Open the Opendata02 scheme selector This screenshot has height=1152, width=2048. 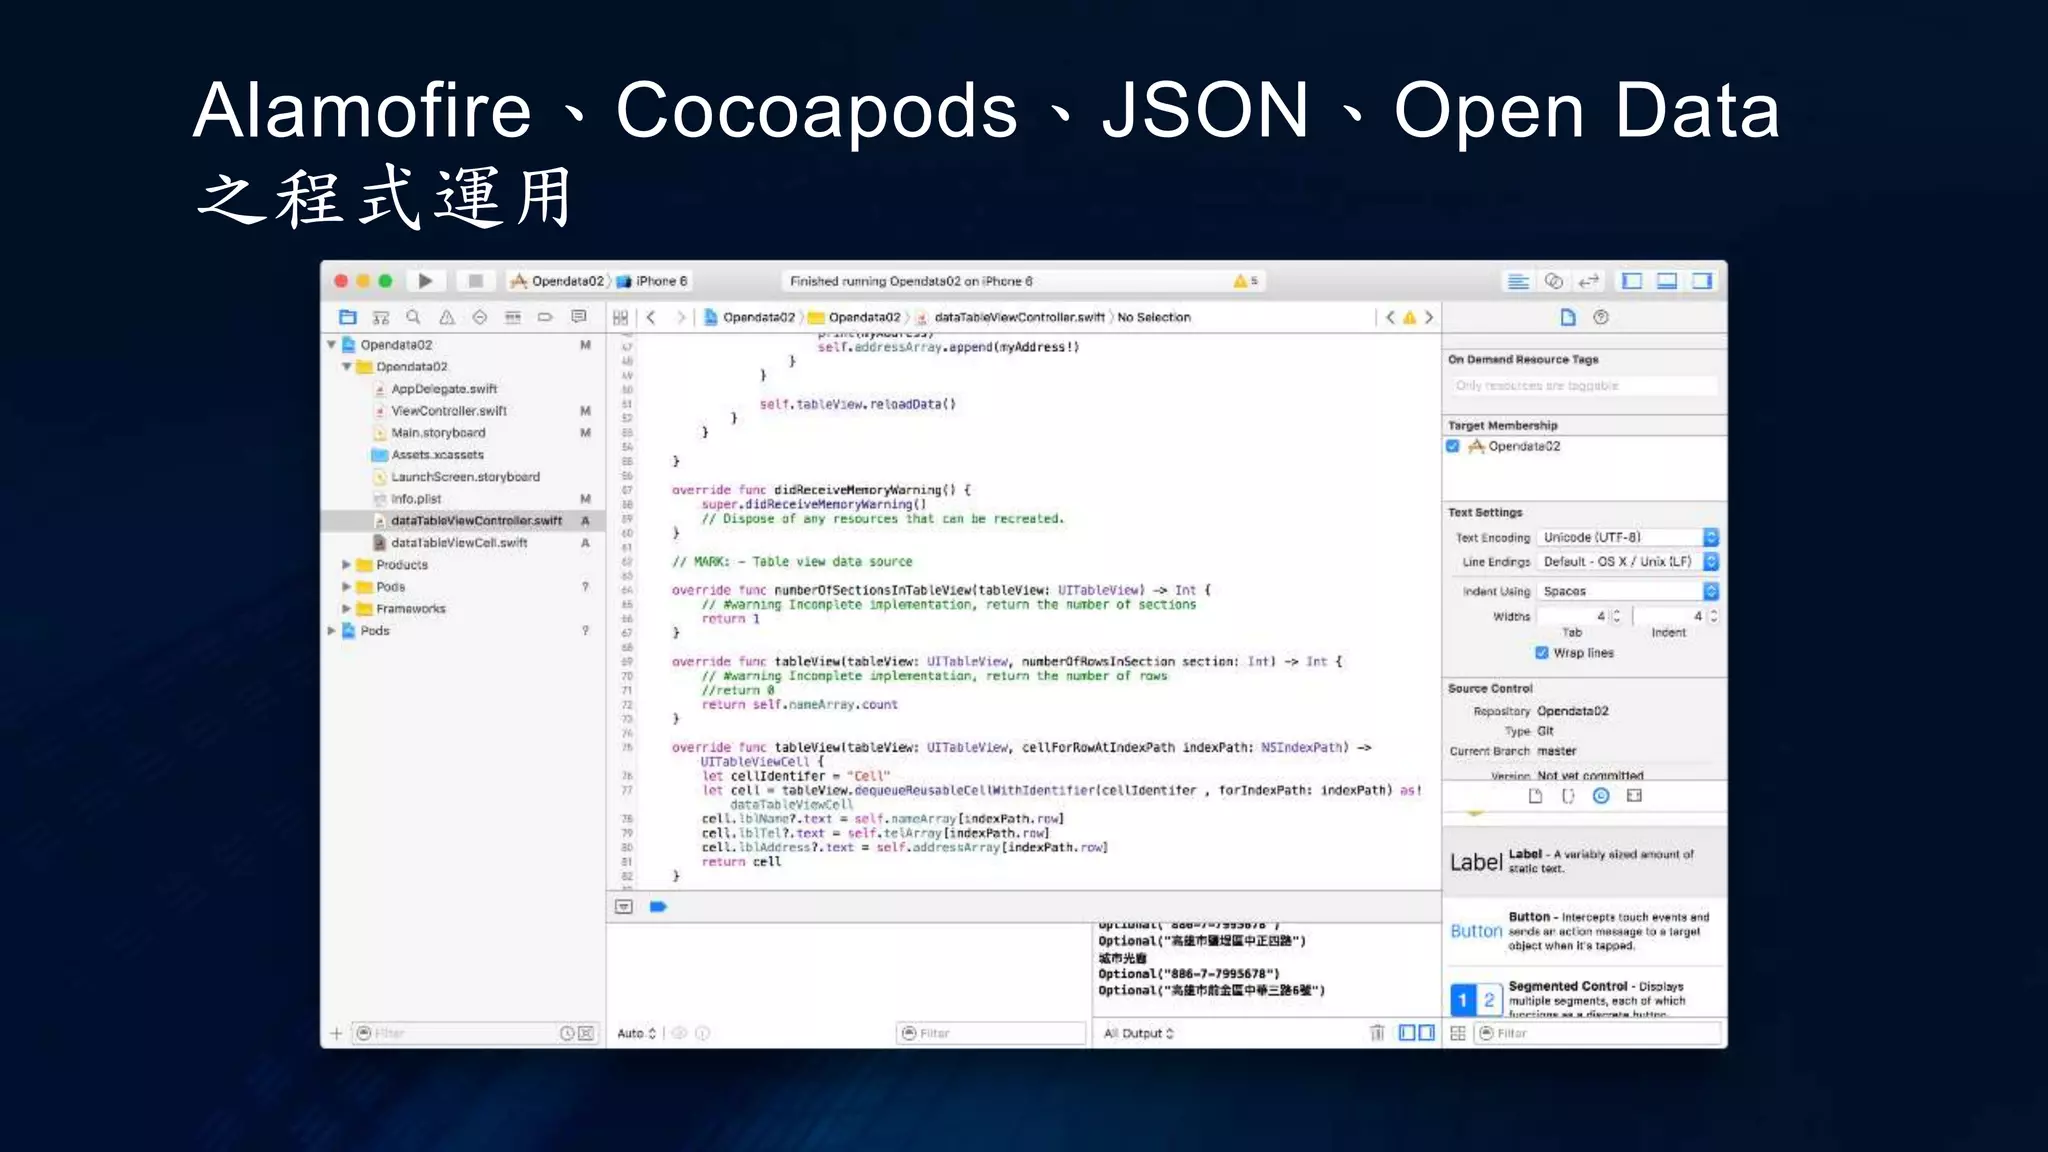click(558, 281)
